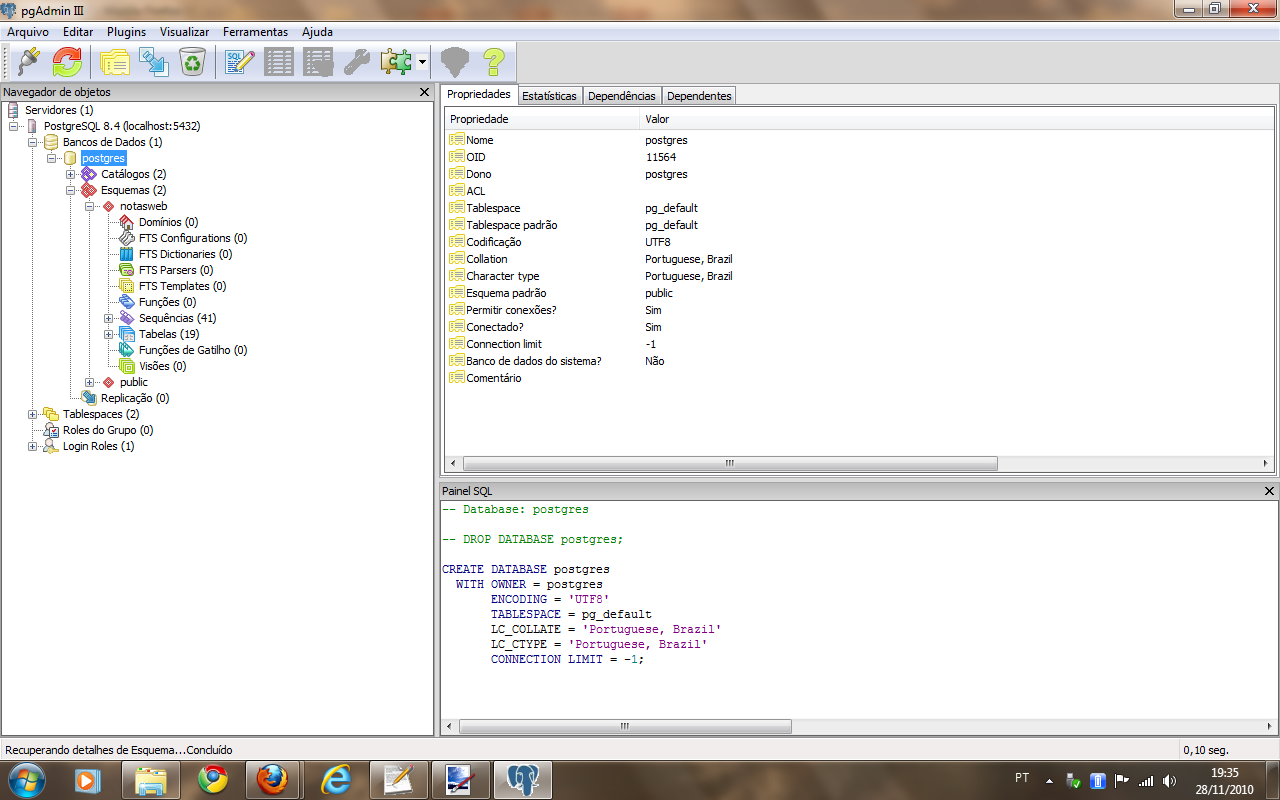Select the Domínios (0) tree item
The height and width of the screenshot is (800, 1280).
click(x=168, y=222)
